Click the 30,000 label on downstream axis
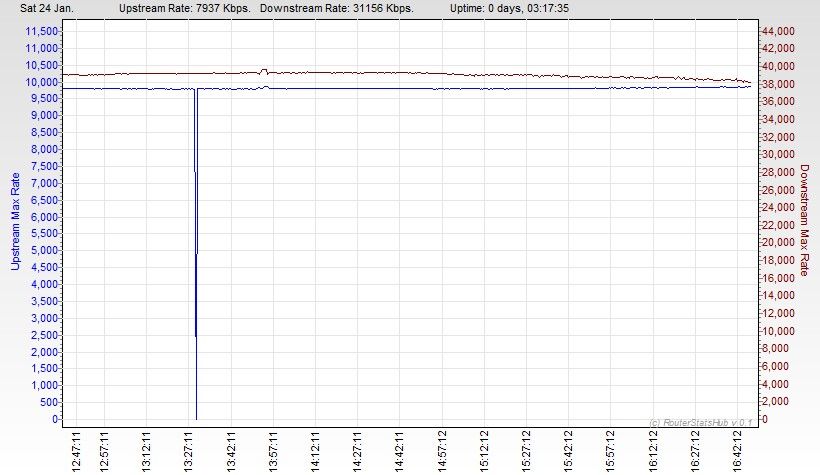Image resolution: width=820 pixels, height=475 pixels. click(x=778, y=154)
